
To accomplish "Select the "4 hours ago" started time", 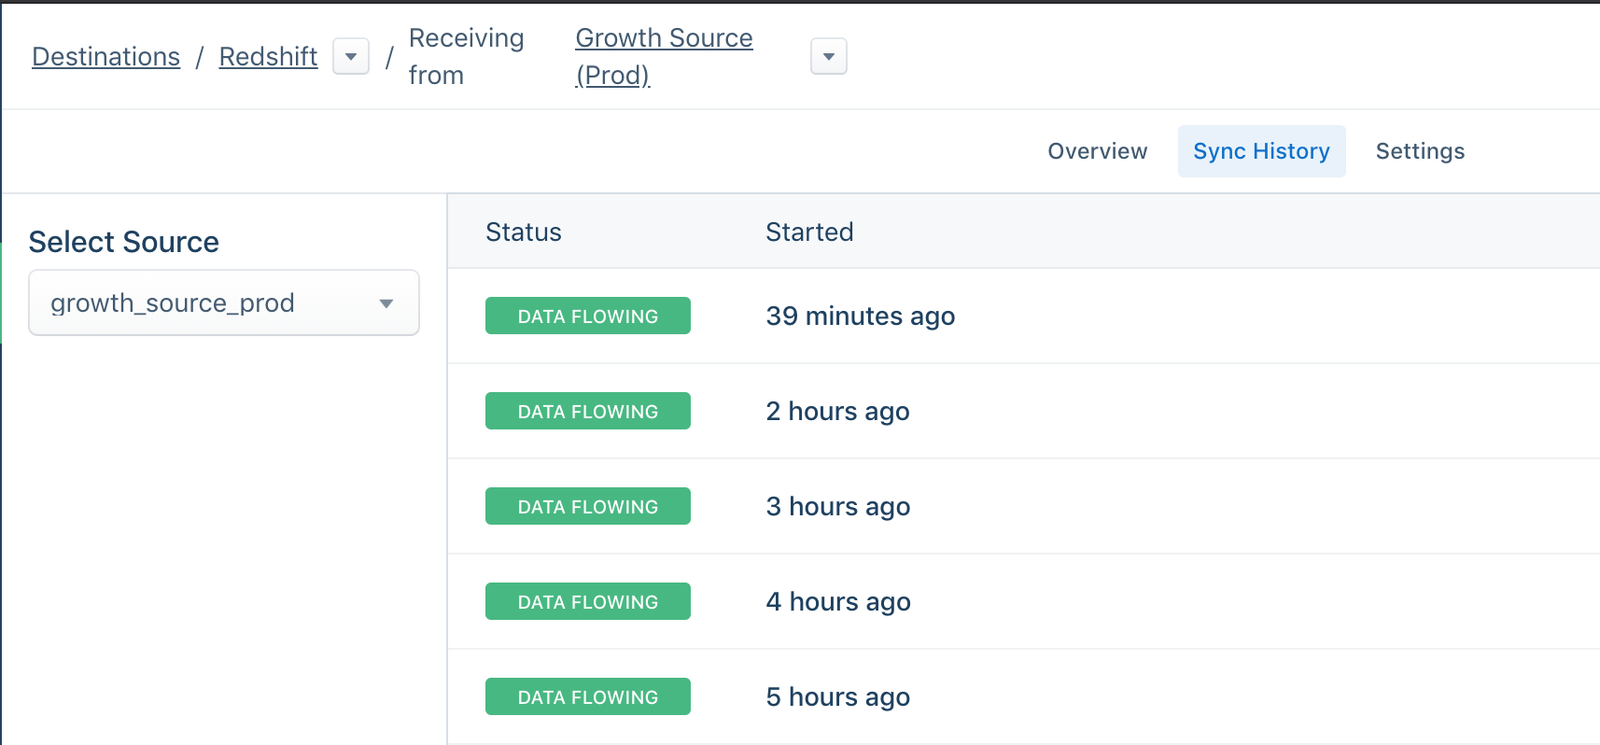I will (838, 602).
